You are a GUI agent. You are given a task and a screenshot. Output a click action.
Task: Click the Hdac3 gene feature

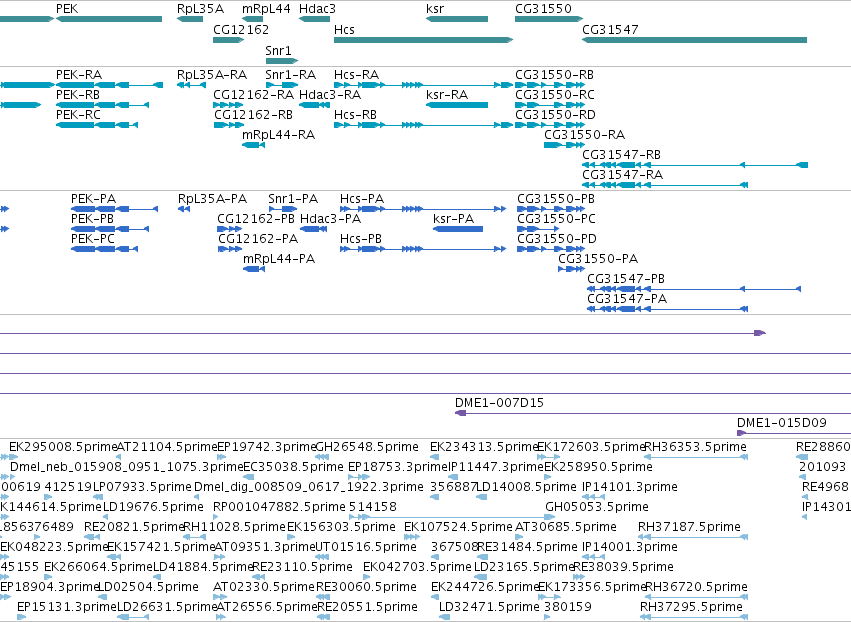coord(314,19)
